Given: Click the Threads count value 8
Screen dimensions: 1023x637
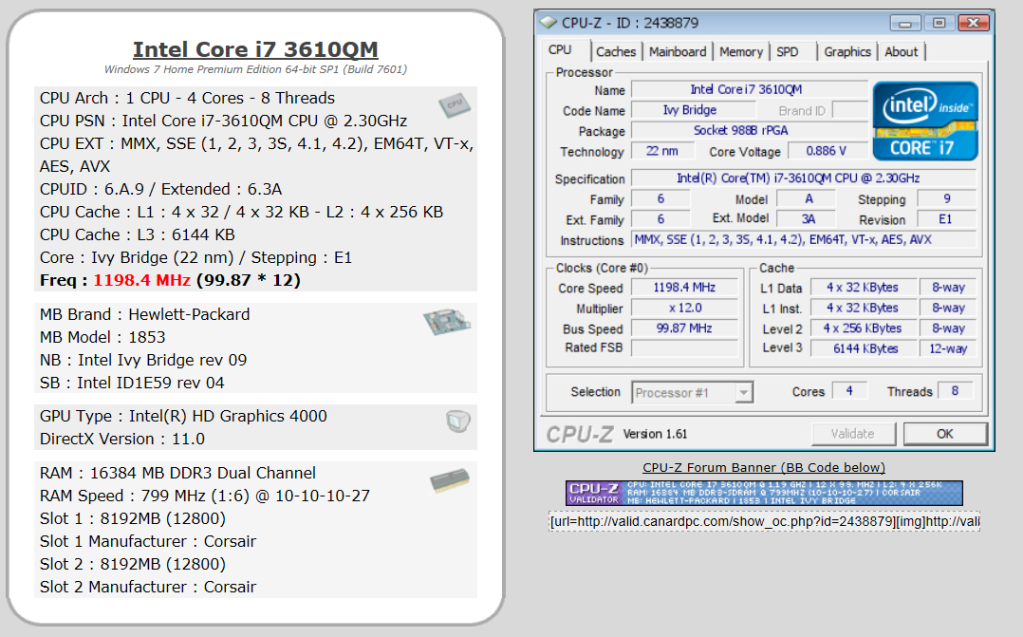Looking at the screenshot, I should pos(955,391).
